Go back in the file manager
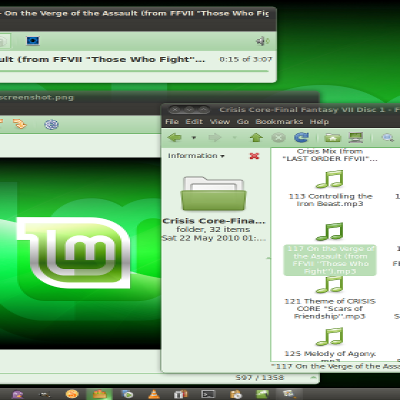This screenshot has height=400, width=400. (x=175, y=137)
